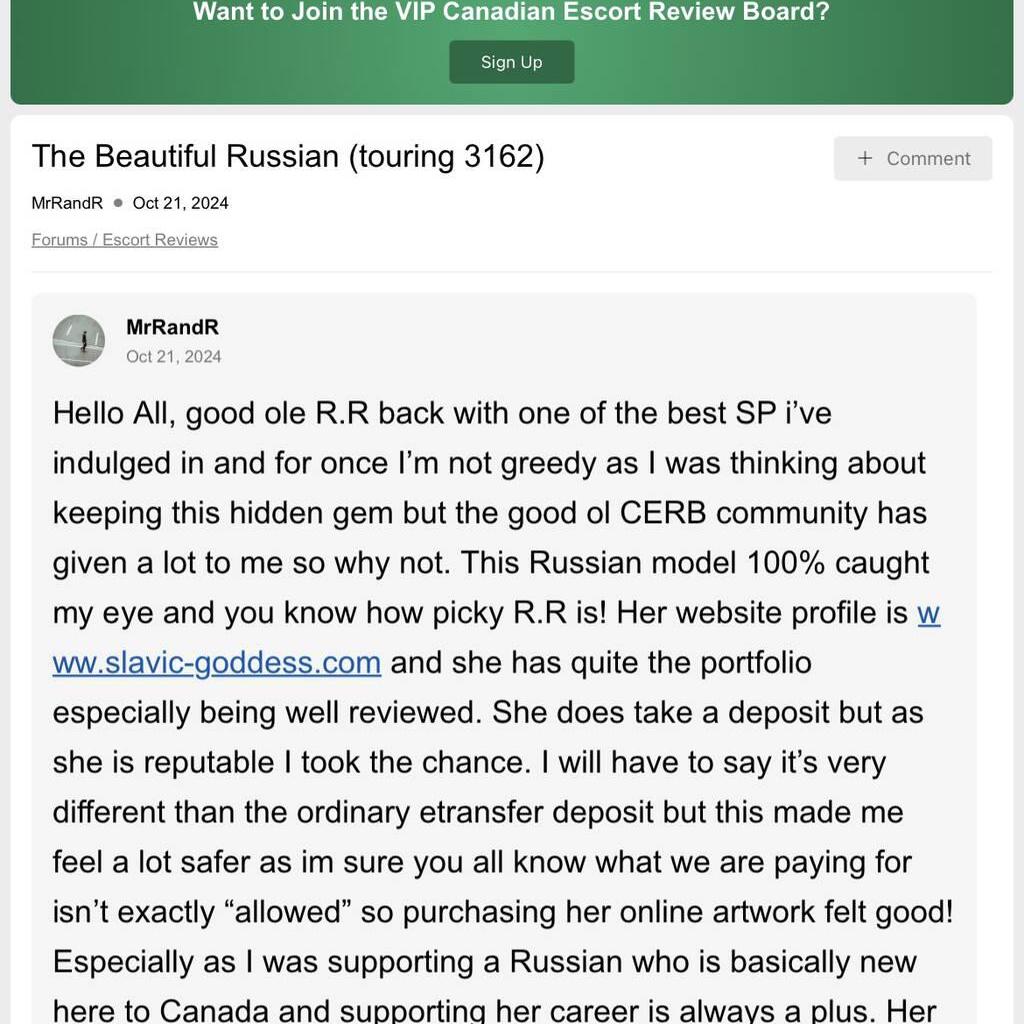The image size is (1024, 1024).
Task: Open the Escort Reviews breadcrumb link
Action: 160,240
